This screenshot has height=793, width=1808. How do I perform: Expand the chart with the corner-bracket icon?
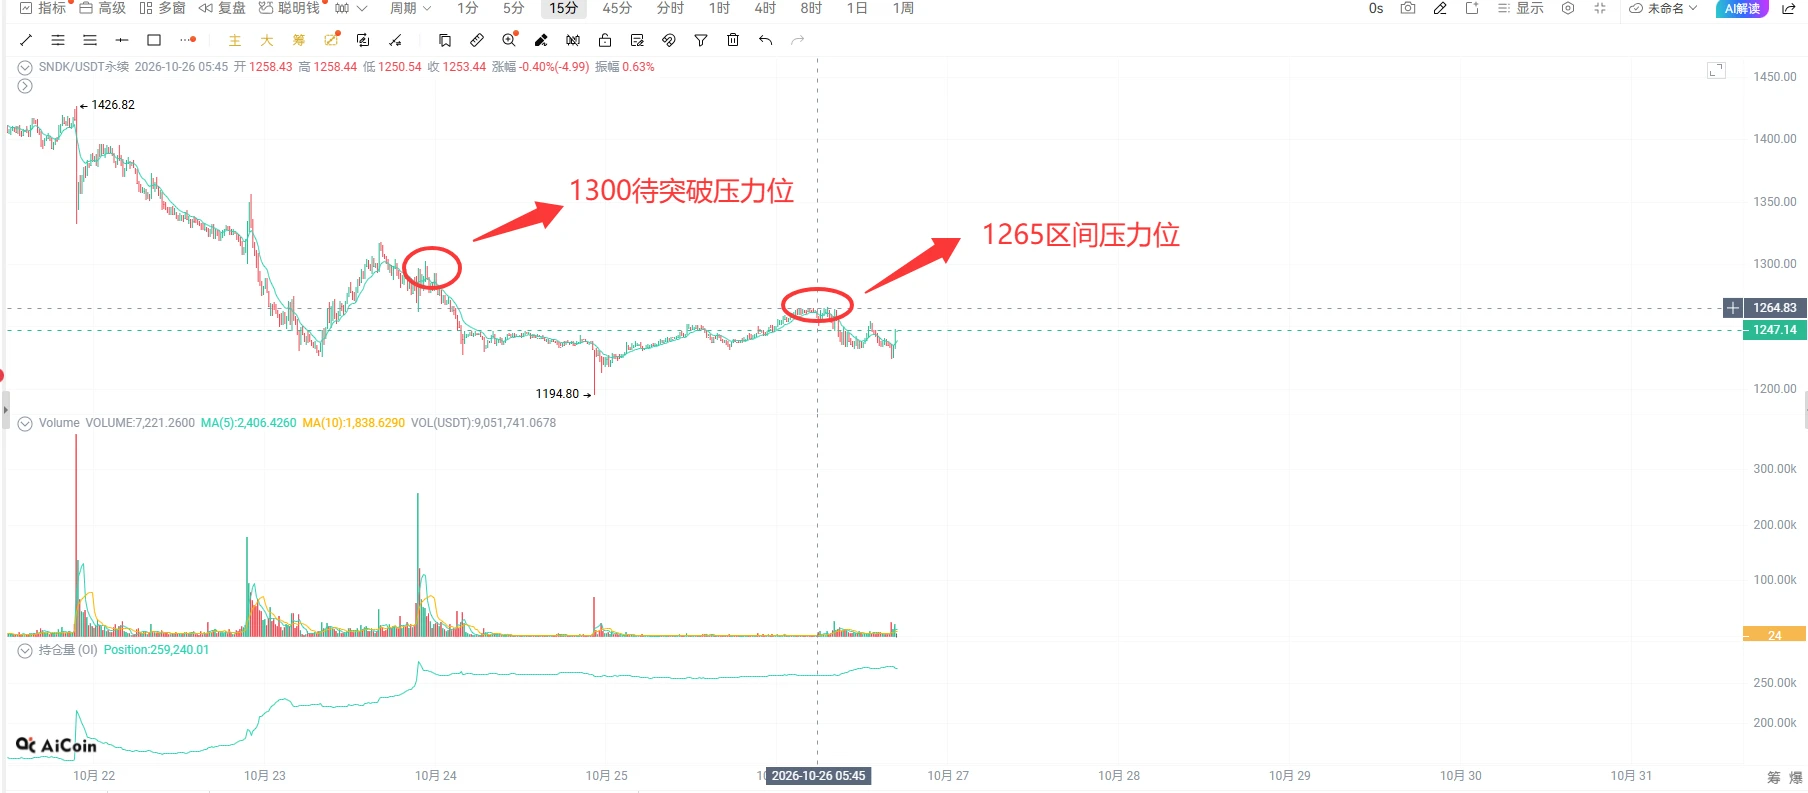(1716, 70)
